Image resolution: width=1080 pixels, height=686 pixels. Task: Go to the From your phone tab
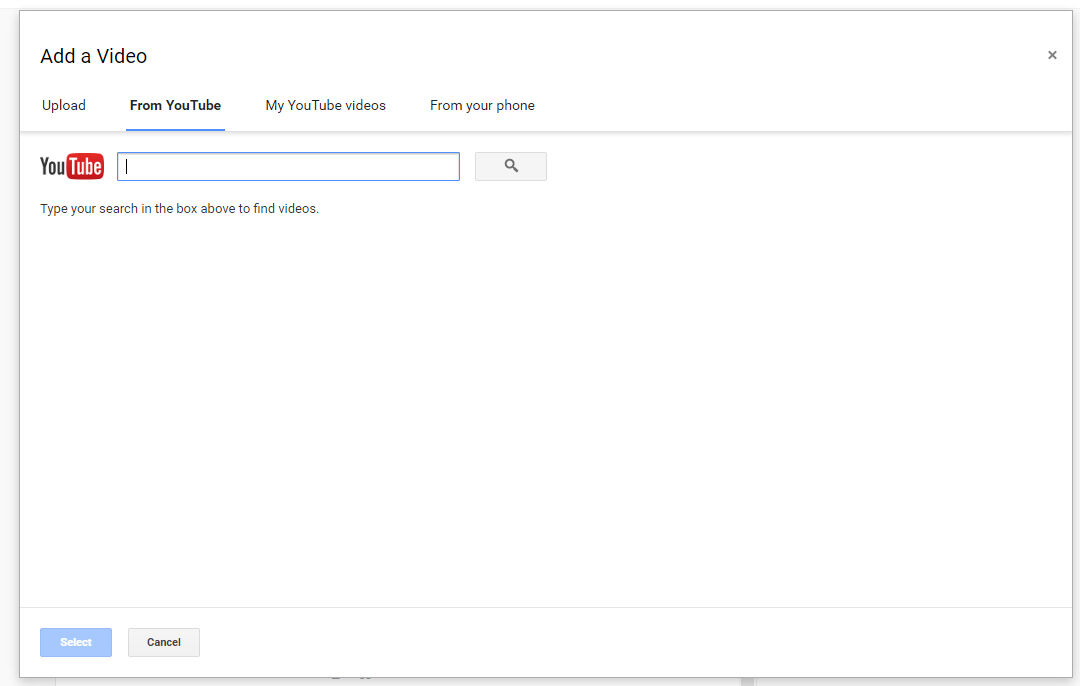[482, 105]
